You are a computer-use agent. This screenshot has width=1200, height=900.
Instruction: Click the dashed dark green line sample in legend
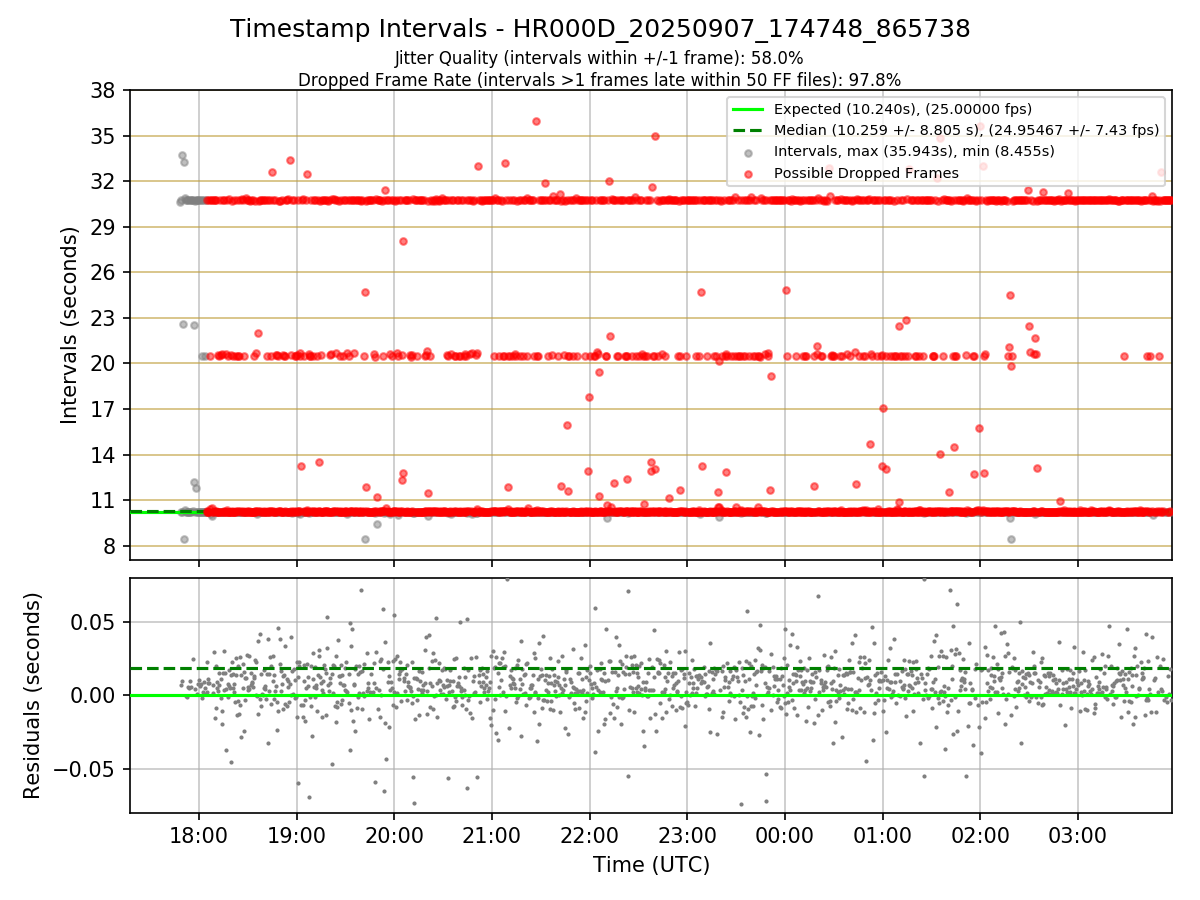[x=748, y=130]
